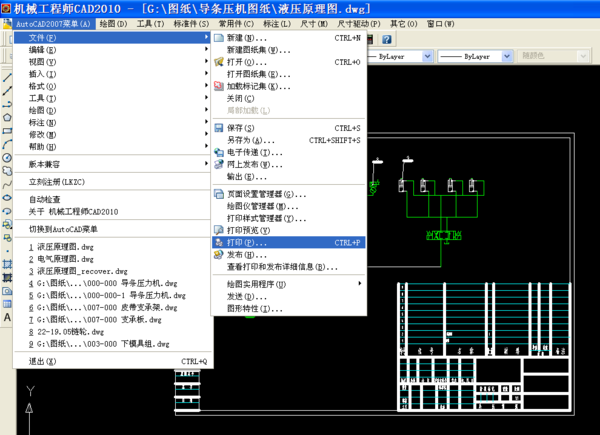
Task: Select the Construction line tool
Action: 7,91
